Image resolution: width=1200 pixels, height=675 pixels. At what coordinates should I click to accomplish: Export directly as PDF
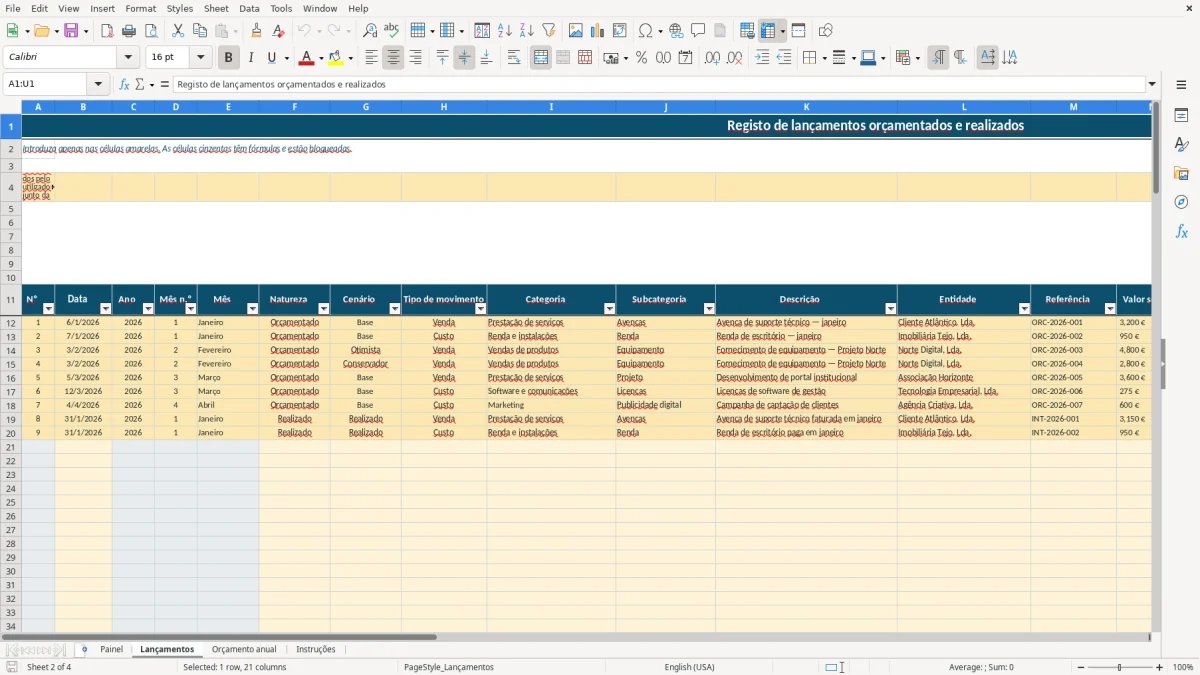(107, 31)
